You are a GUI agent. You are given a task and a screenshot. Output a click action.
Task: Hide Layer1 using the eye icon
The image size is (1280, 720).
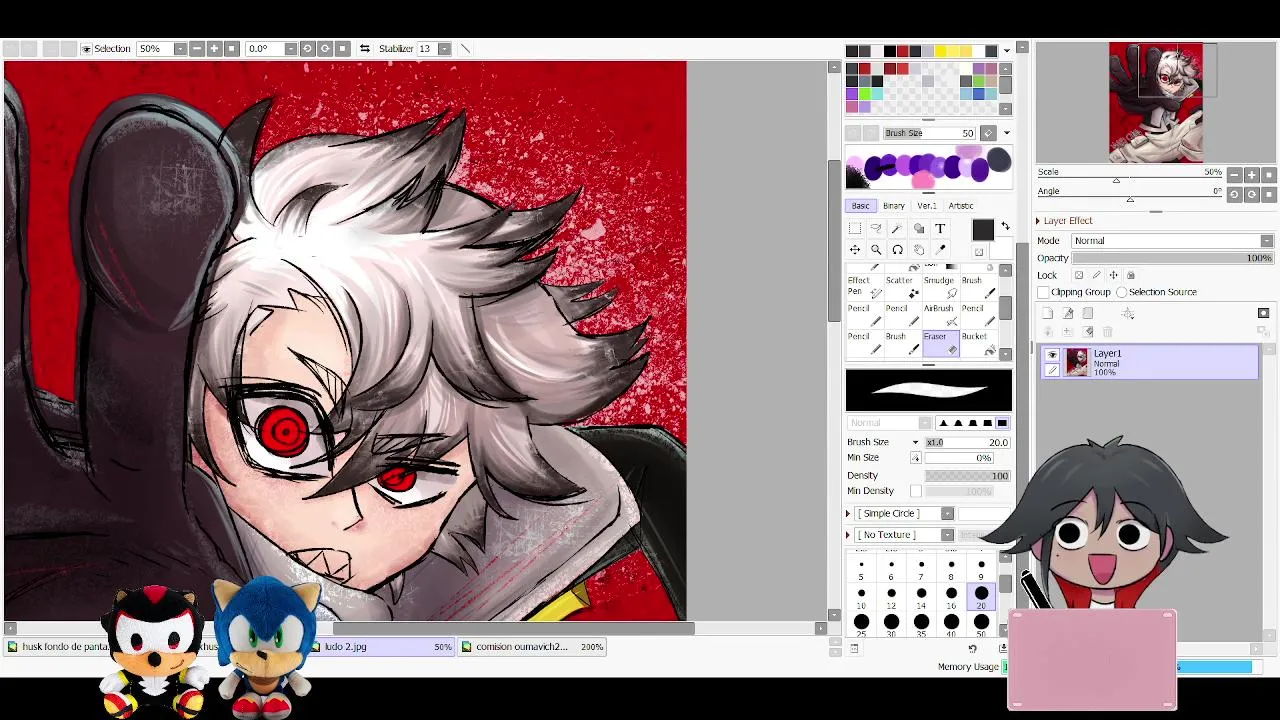1051,355
